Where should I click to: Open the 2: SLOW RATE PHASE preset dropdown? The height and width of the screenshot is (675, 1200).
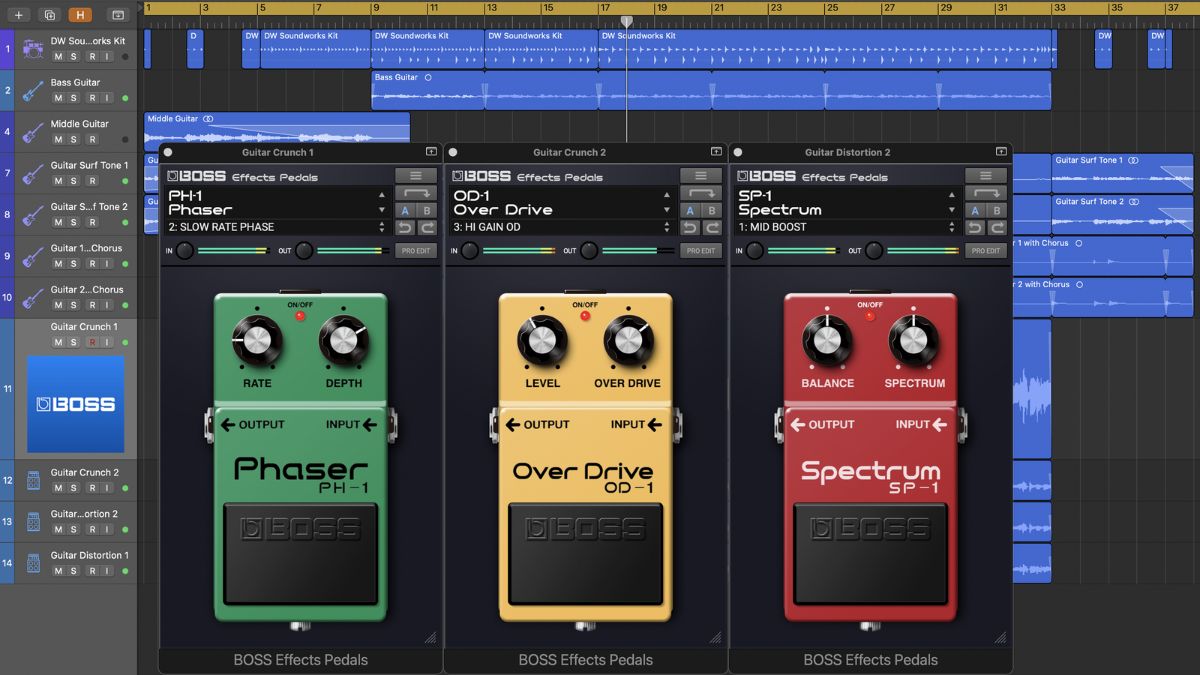(x=276, y=228)
